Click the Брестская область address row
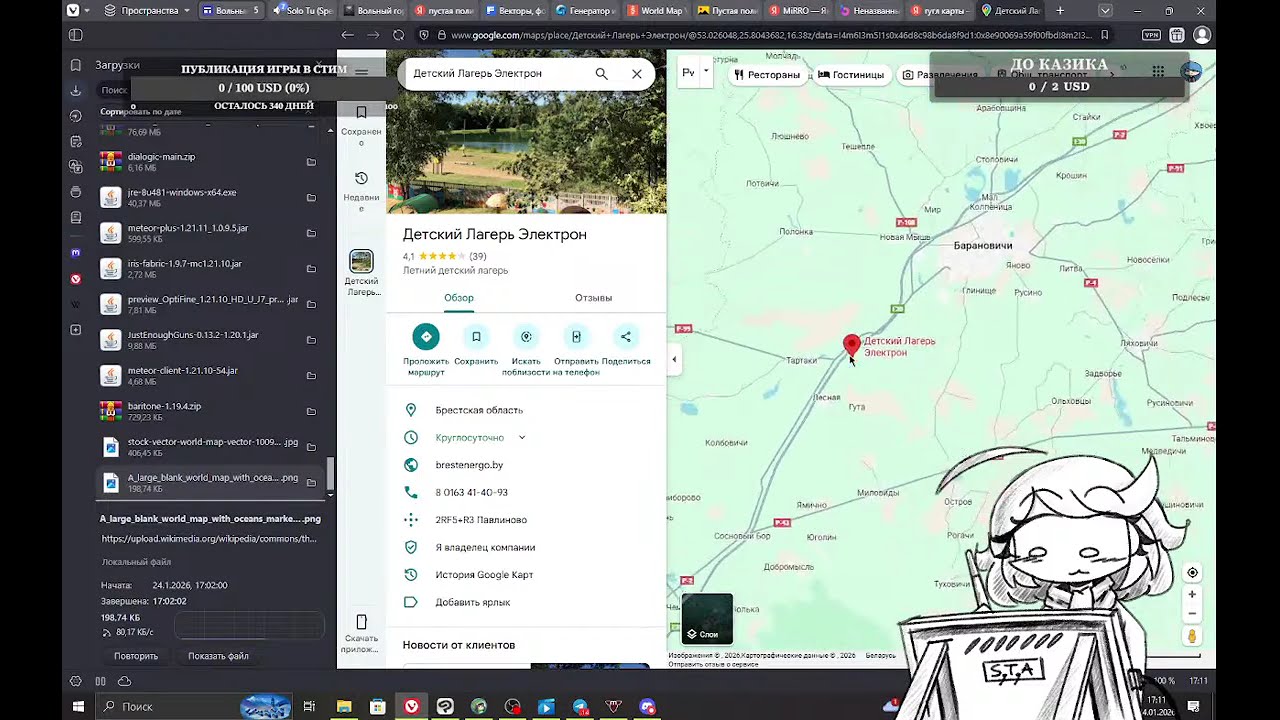1280x720 pixels. 526,410
